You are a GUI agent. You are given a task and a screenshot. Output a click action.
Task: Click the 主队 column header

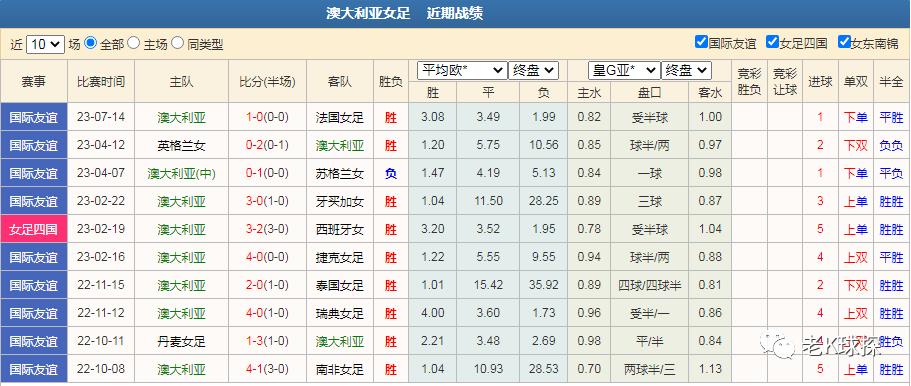click(181, 81)
